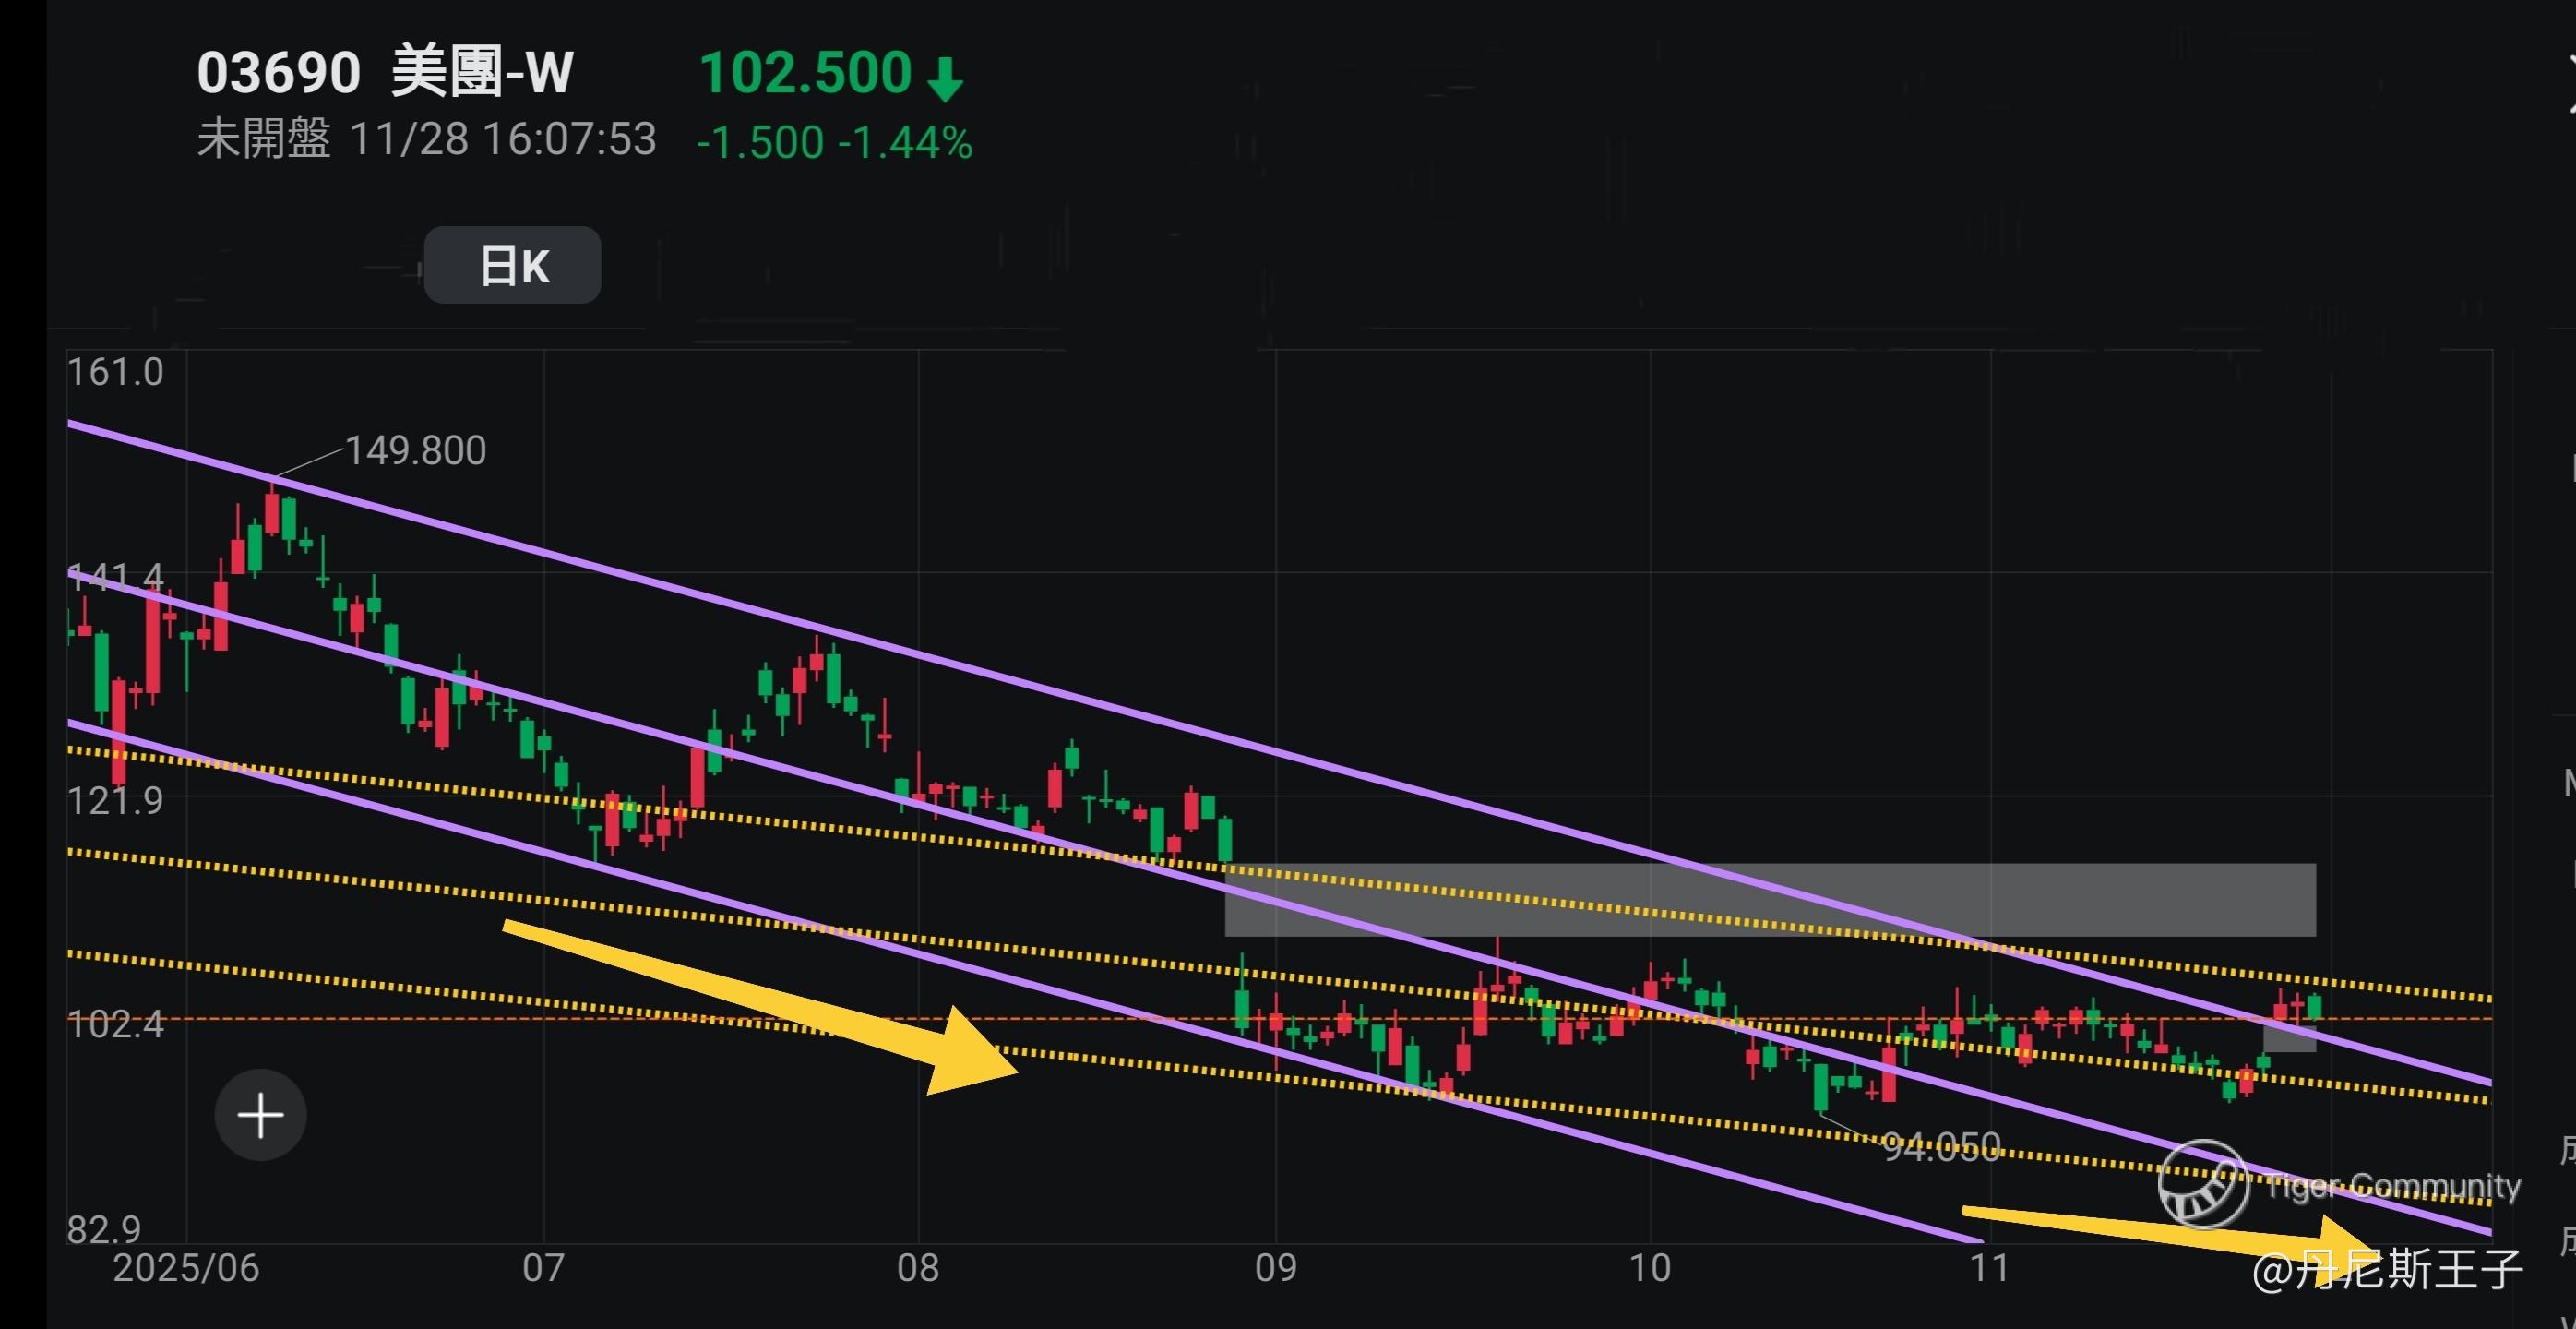Click the 03690 美團-W stock title
This screenshot has width=2576, height=1329.
(x=385, y=72)
